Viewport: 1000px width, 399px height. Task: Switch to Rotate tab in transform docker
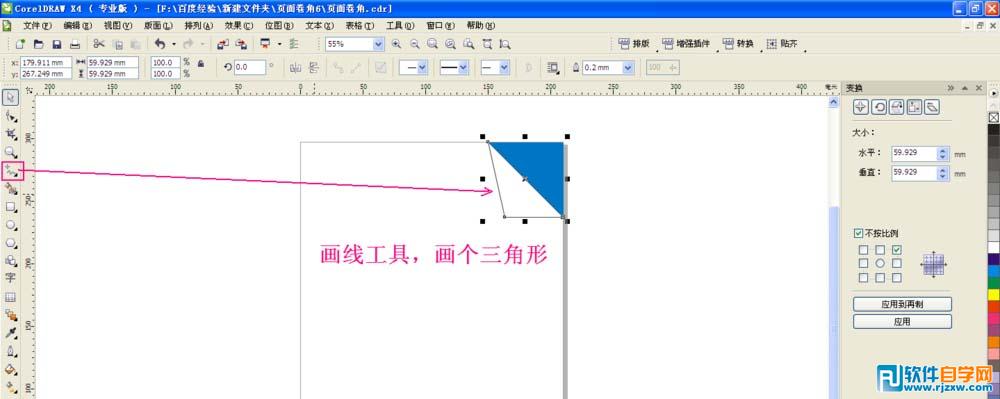(878, 107)
